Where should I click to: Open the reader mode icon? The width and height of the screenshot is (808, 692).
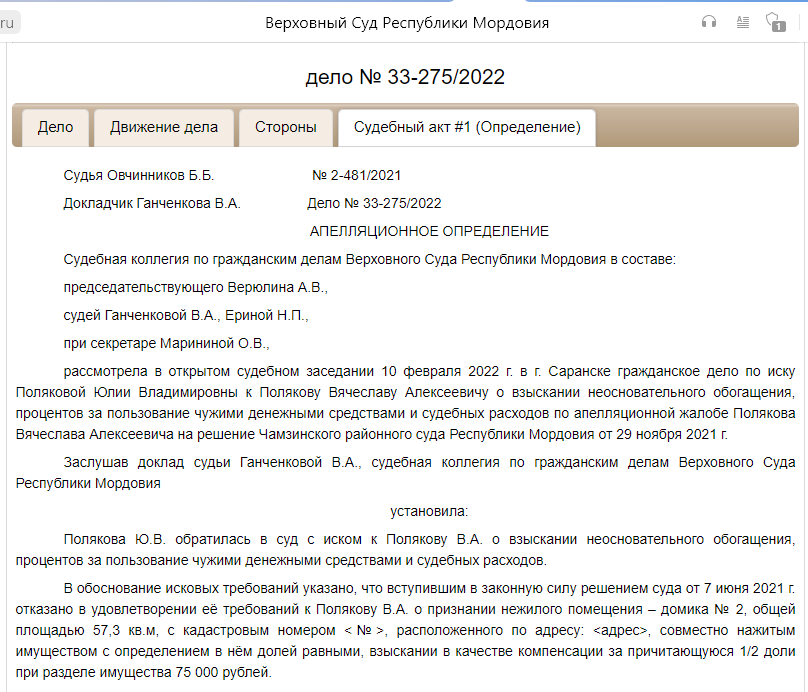point(743,22)
